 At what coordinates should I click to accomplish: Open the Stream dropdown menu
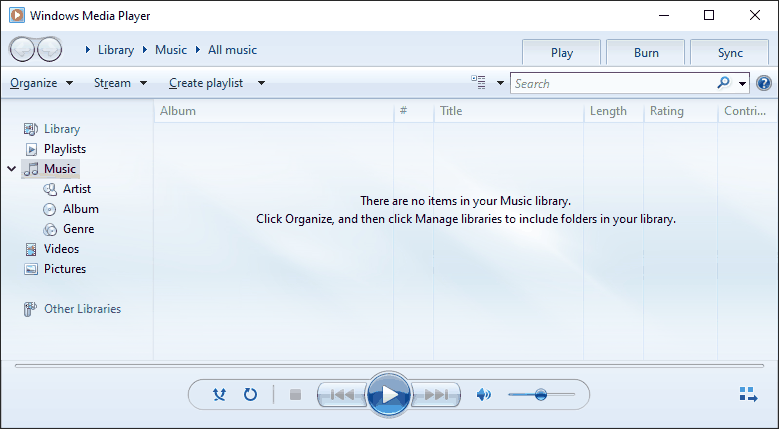coord(121,83)
